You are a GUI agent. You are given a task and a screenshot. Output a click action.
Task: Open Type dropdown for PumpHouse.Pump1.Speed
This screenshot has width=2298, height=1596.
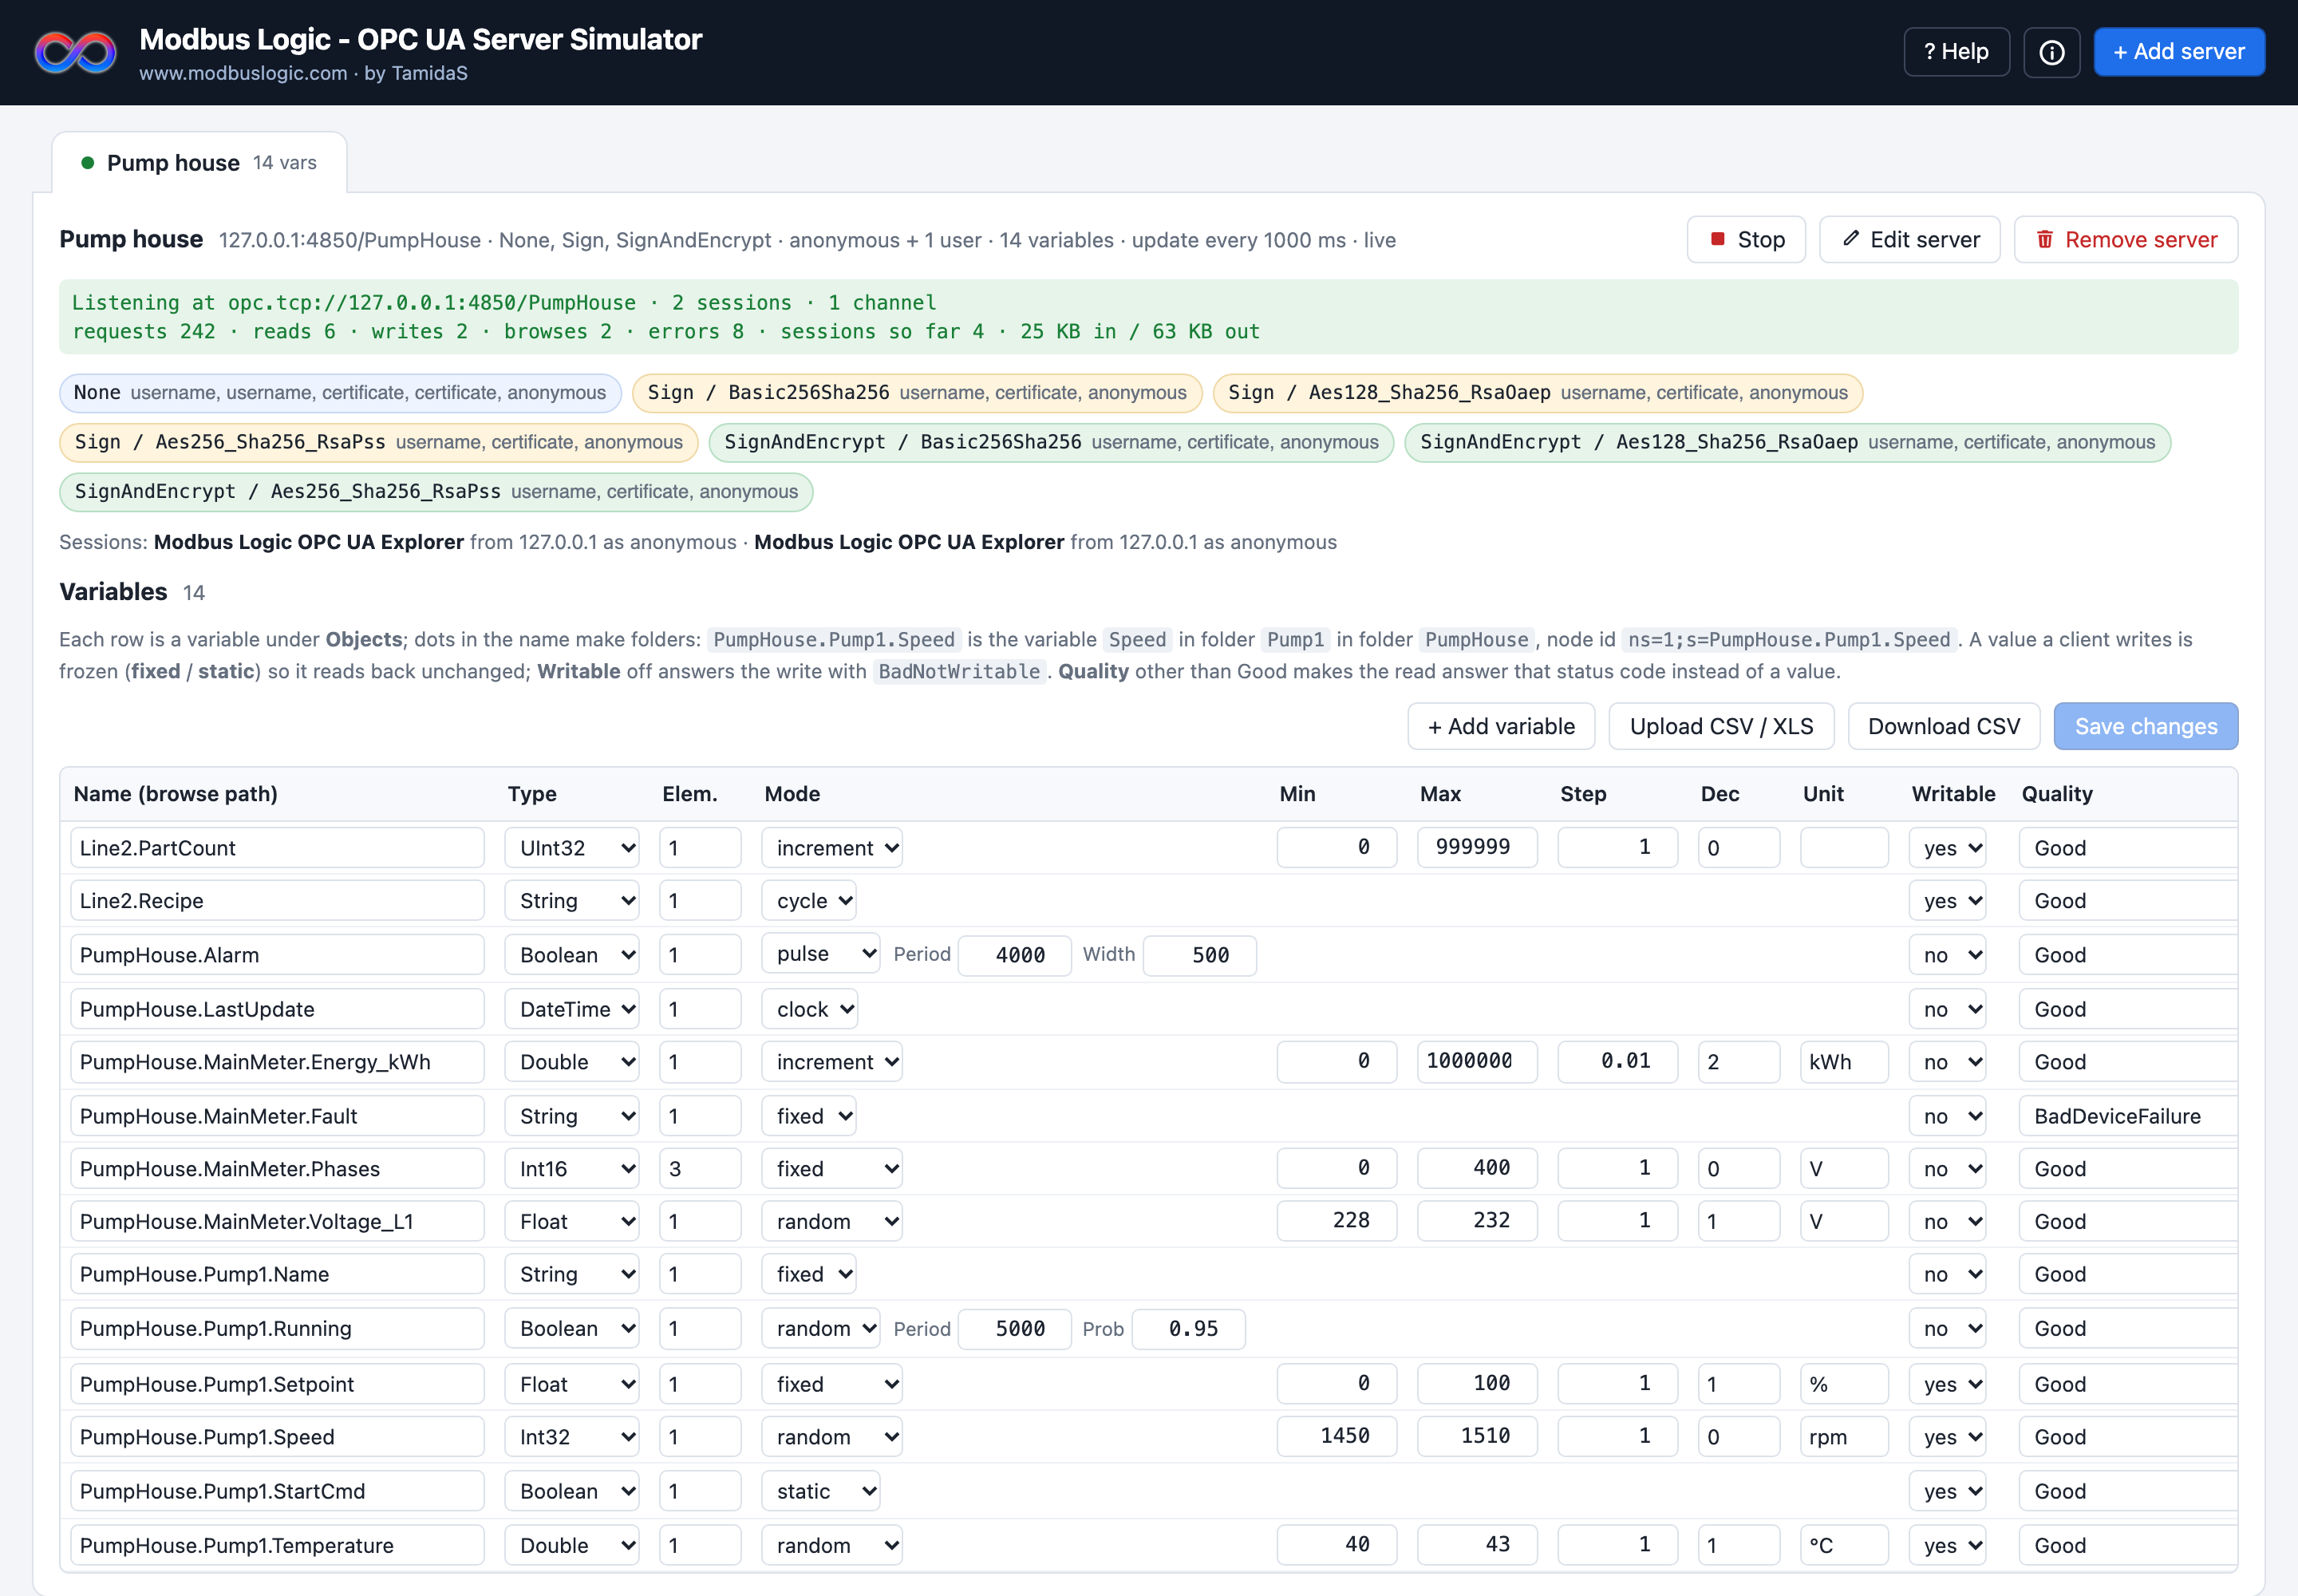[x=572, y=1437]
